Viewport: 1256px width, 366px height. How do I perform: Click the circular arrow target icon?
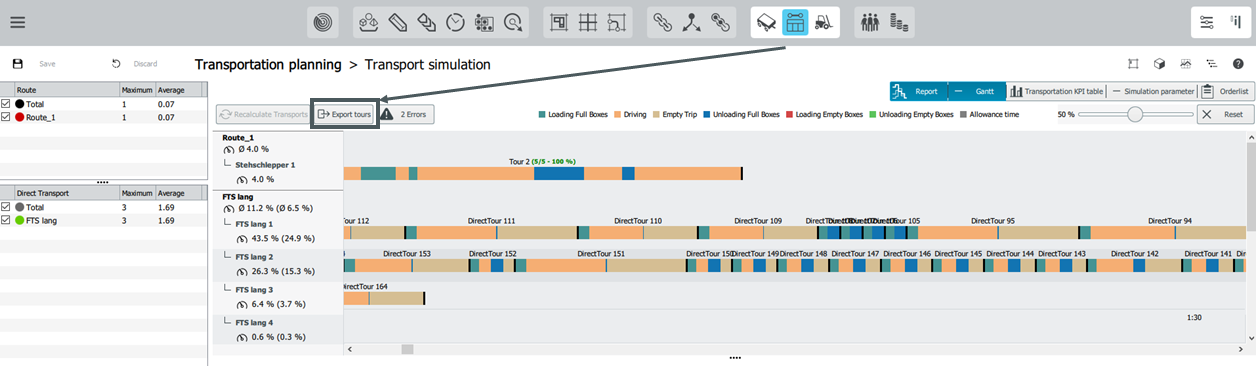click(514, 22)
